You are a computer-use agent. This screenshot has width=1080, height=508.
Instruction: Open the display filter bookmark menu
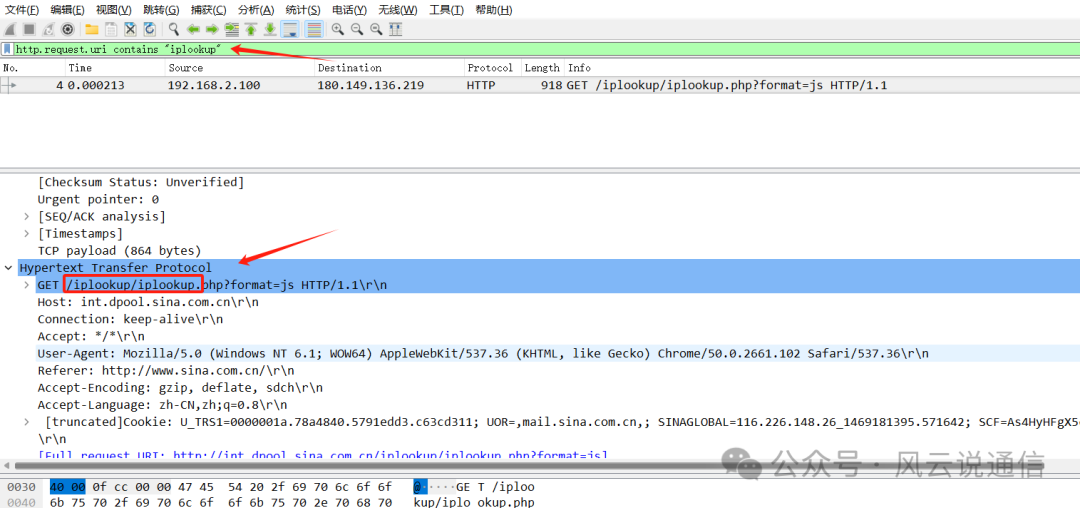pos(8,49)
